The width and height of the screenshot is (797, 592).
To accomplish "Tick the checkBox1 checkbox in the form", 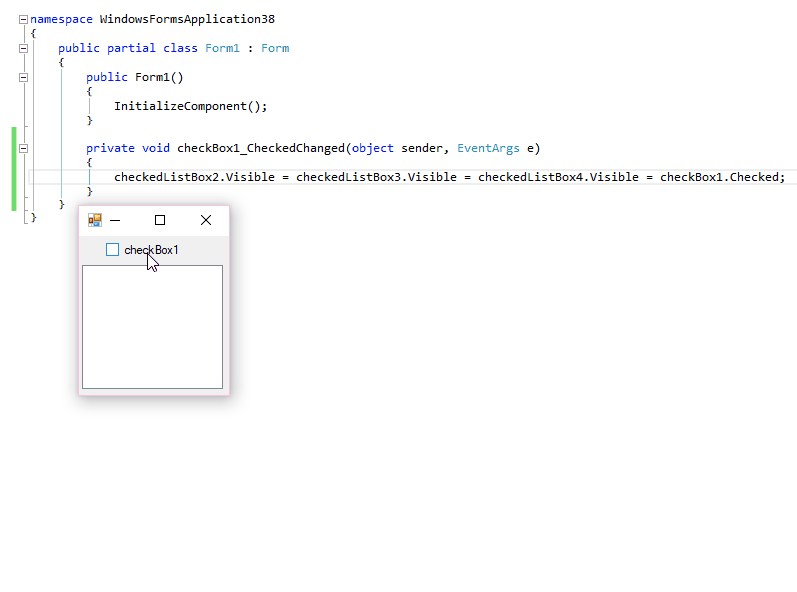I will (x=112, y=250).
